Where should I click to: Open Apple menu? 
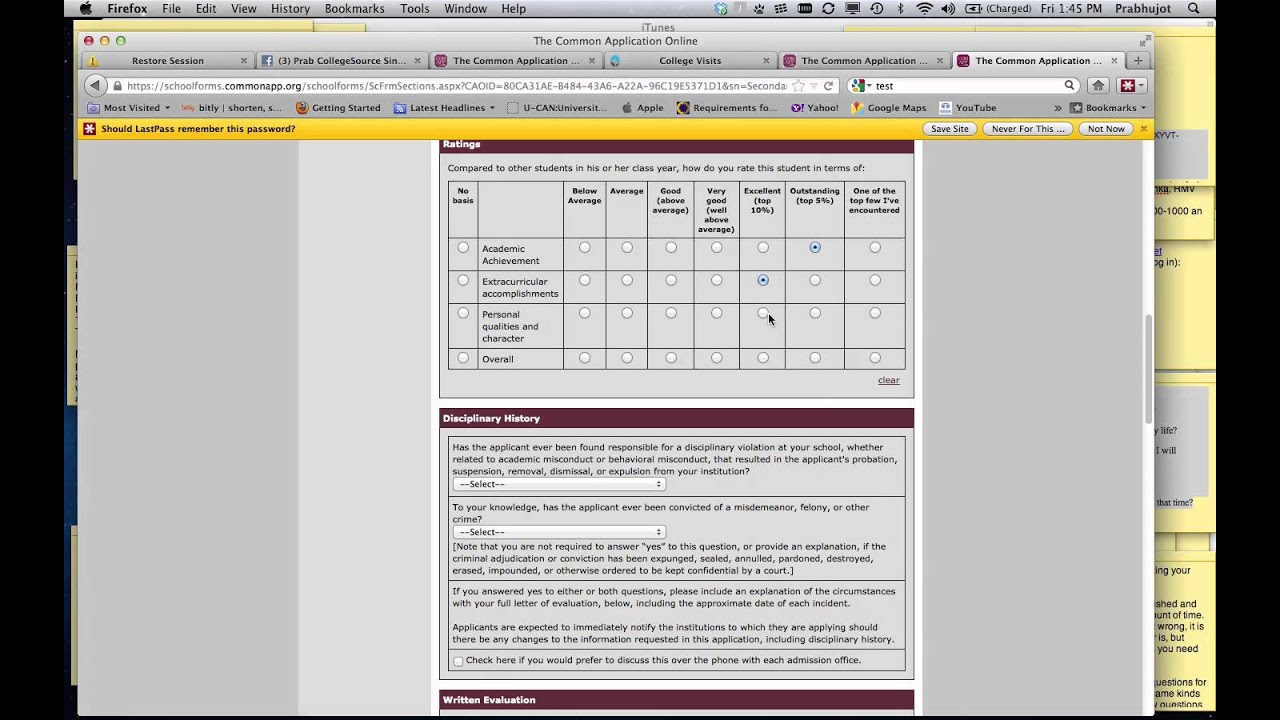(86, 9)
